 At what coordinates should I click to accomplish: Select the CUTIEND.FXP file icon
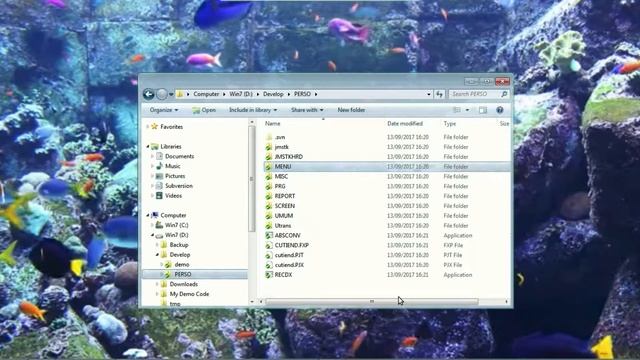tap(269, 245)
